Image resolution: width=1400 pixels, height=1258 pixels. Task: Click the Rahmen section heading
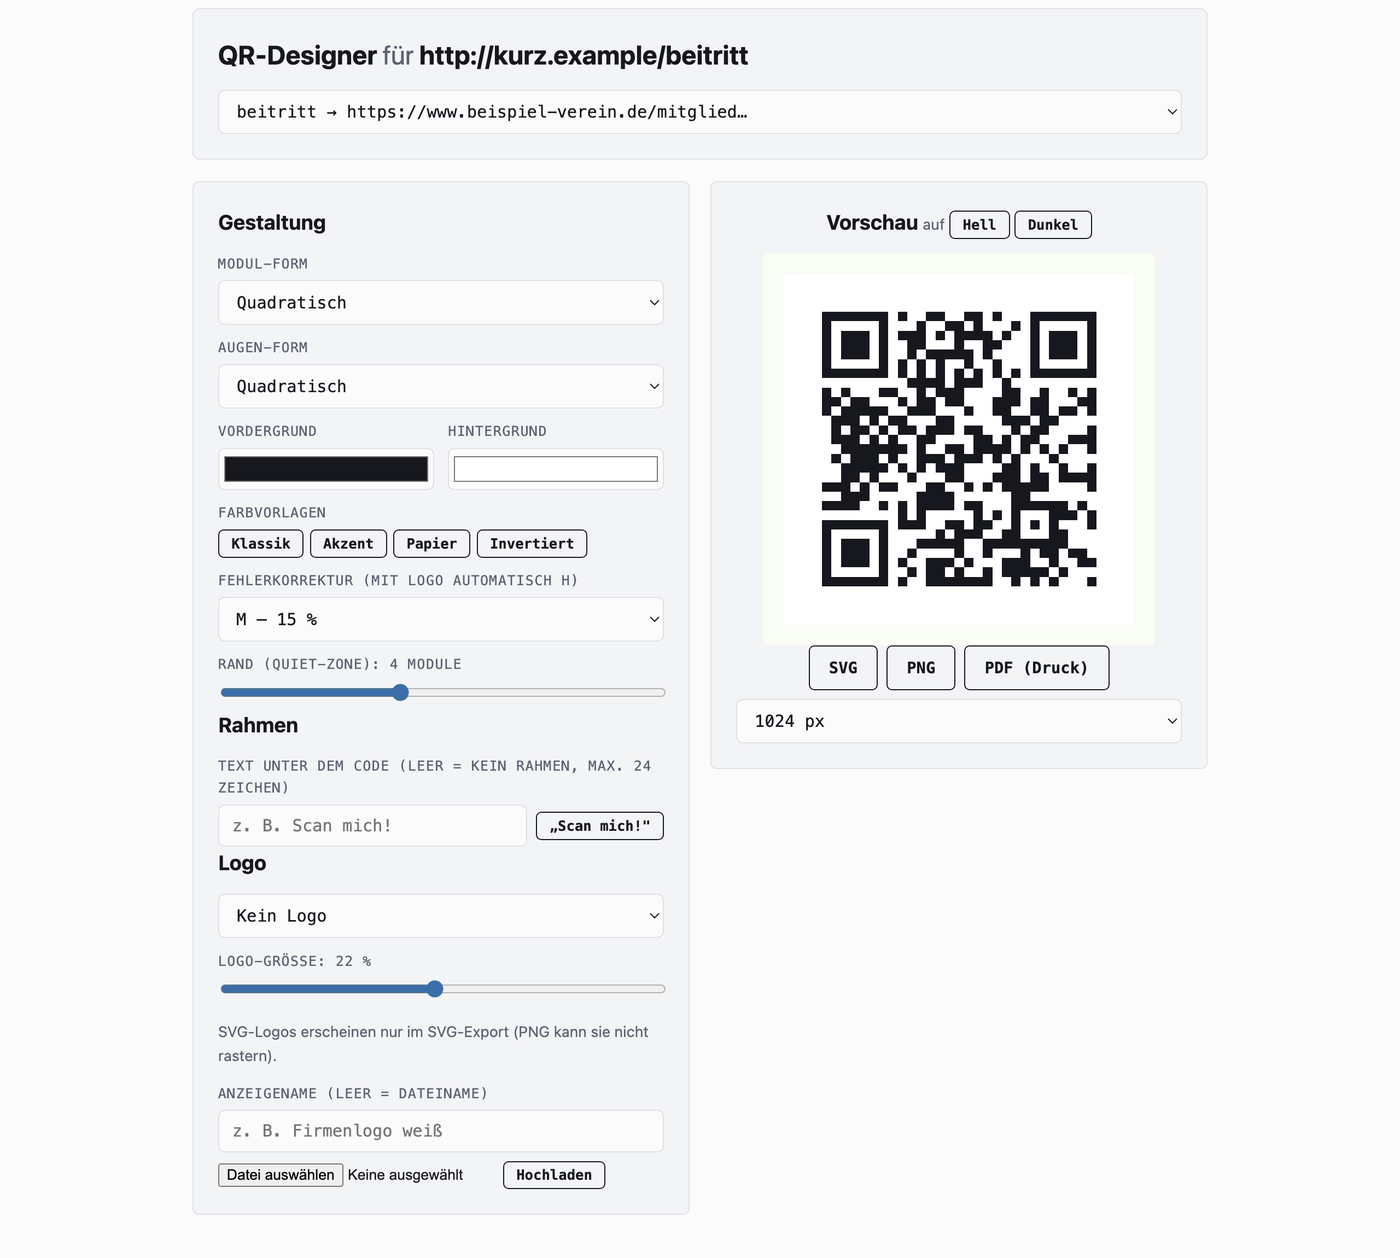coord(258,726)
